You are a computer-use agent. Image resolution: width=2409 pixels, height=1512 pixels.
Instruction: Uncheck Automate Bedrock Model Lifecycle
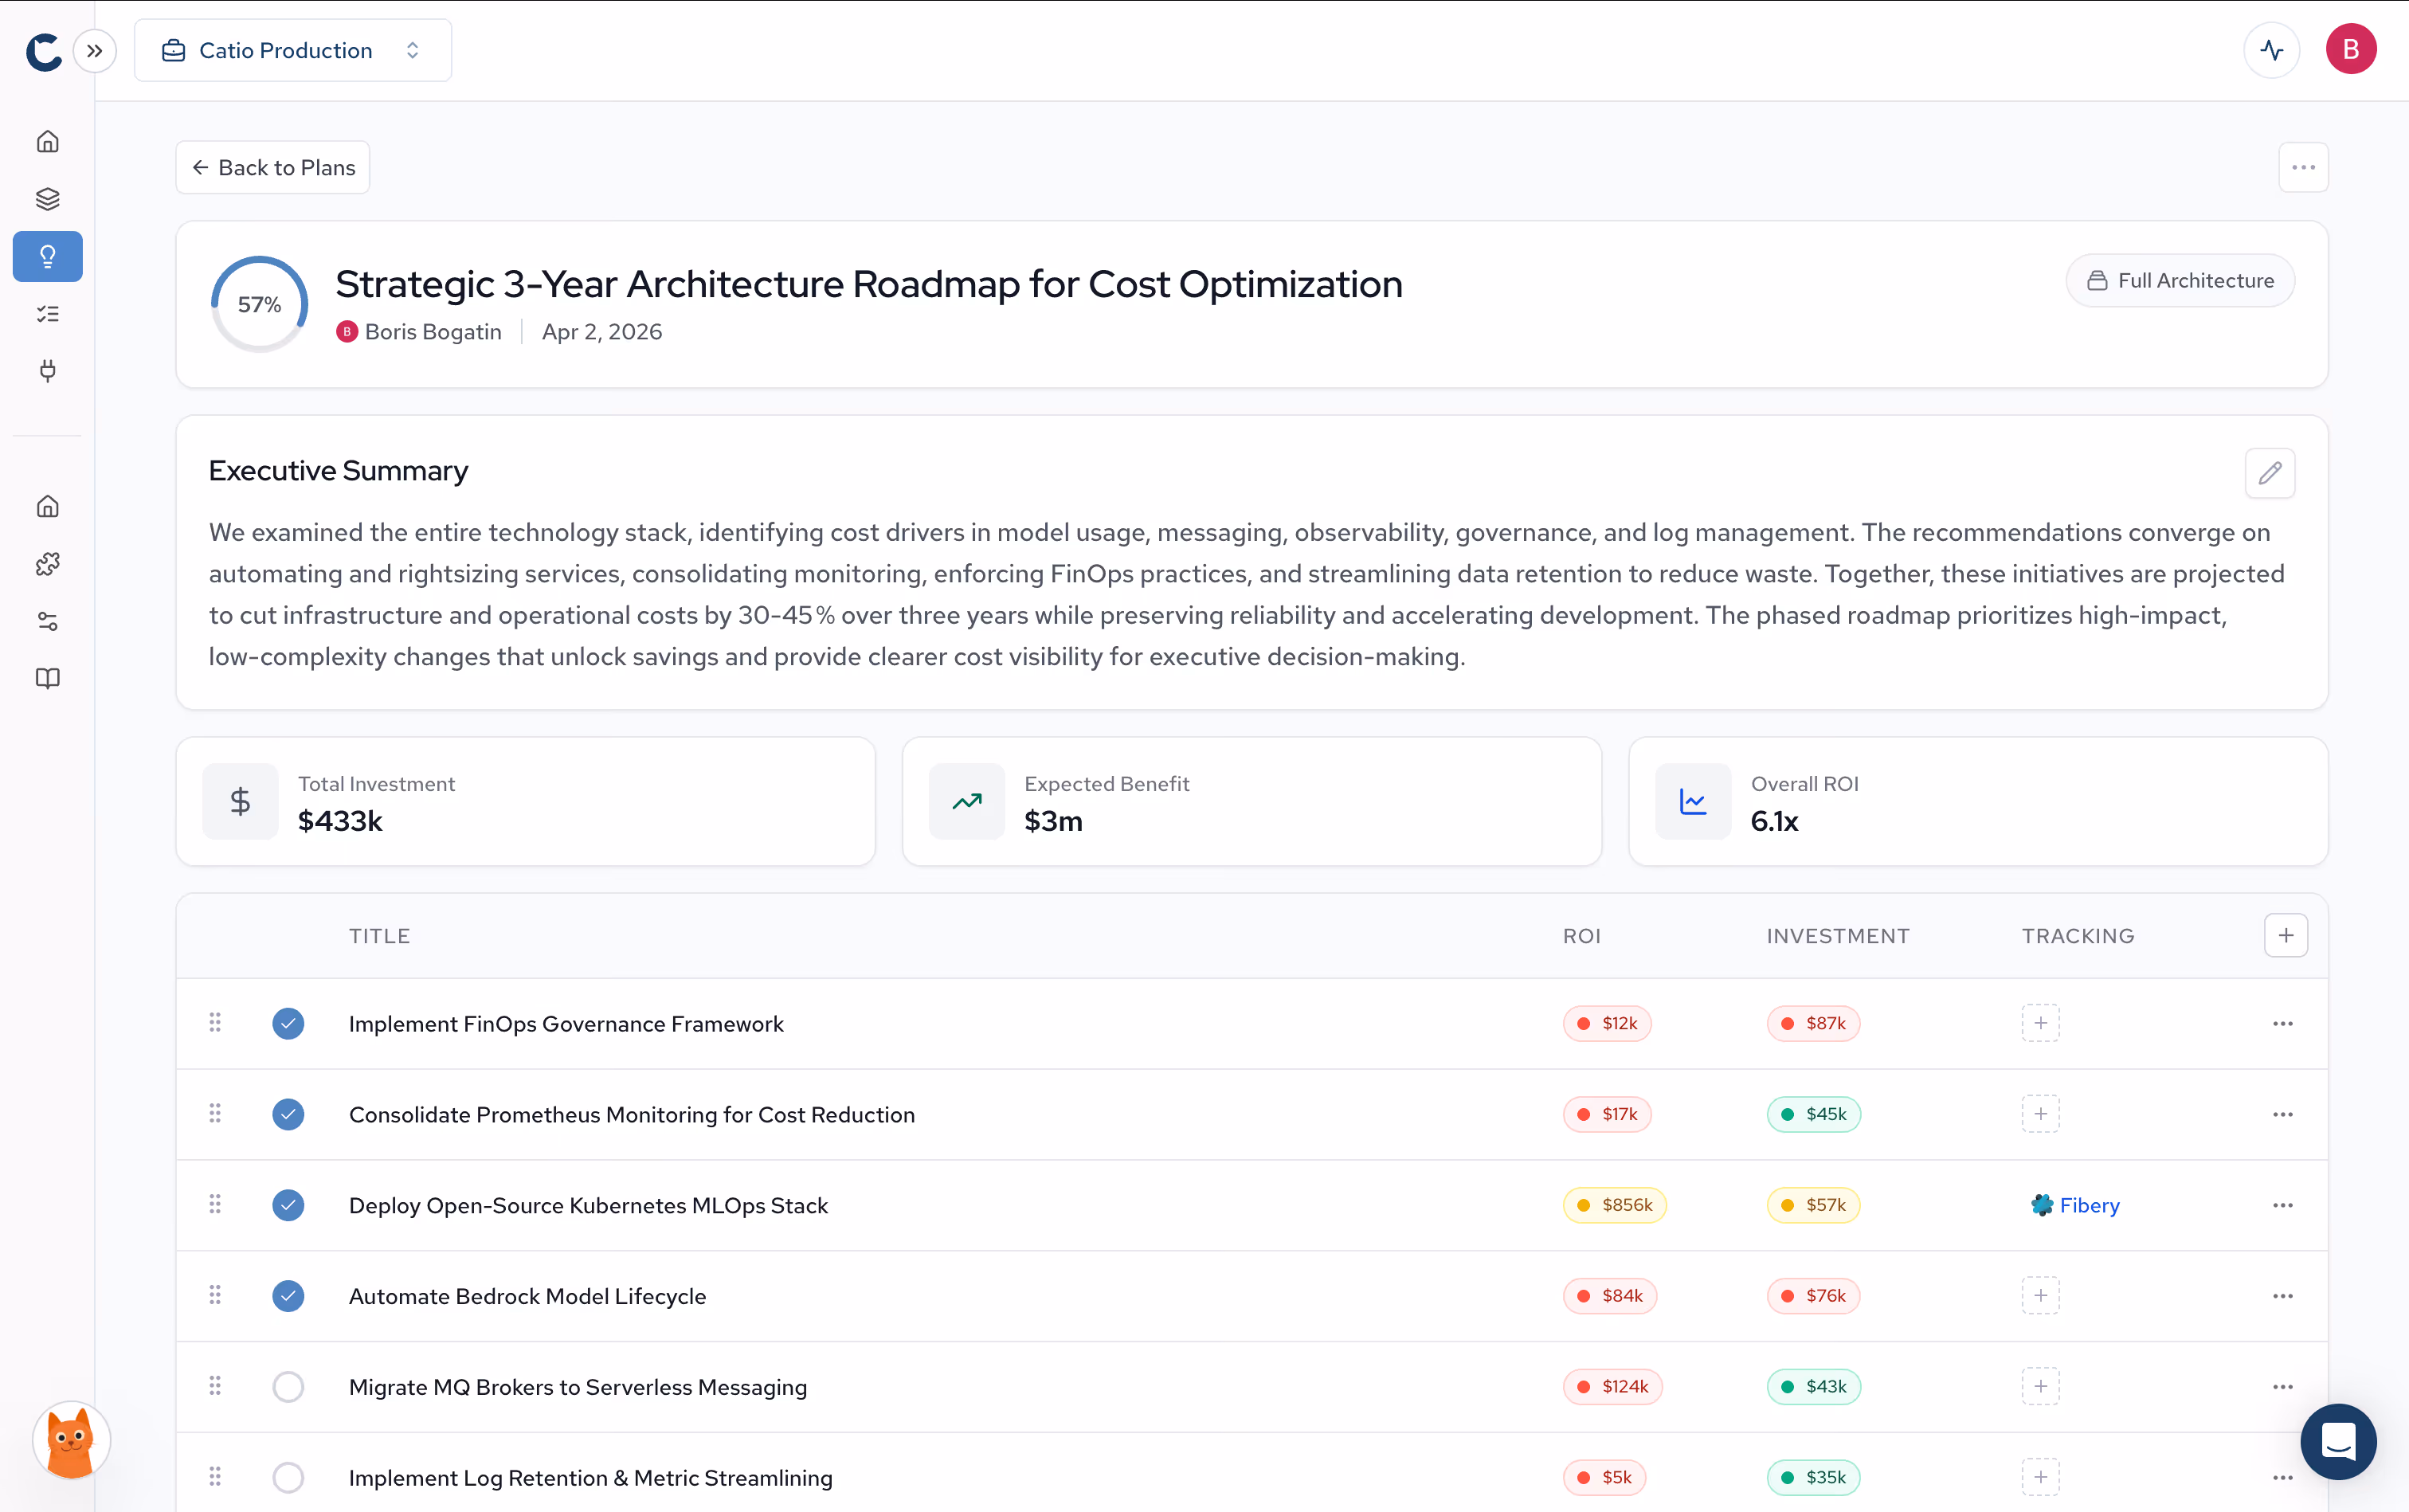(x=288, y=1296)
